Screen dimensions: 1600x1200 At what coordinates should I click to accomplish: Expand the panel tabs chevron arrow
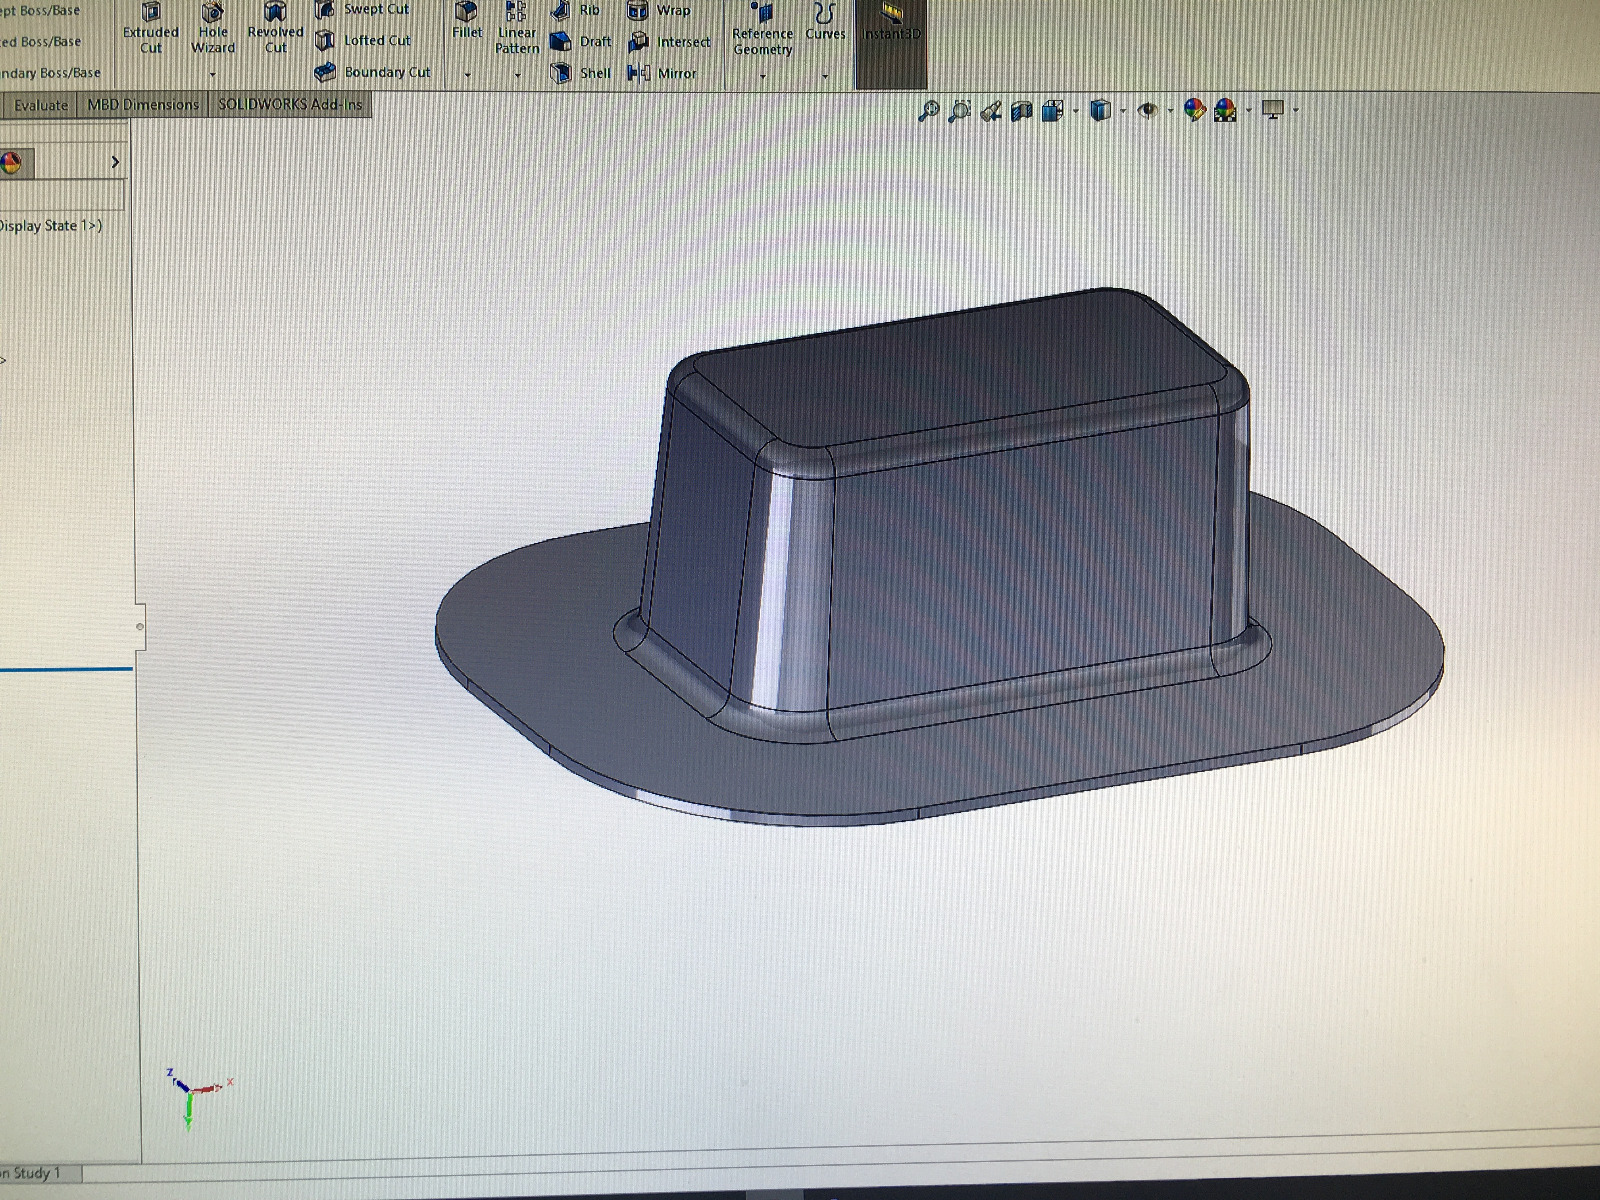pos(115,162)
